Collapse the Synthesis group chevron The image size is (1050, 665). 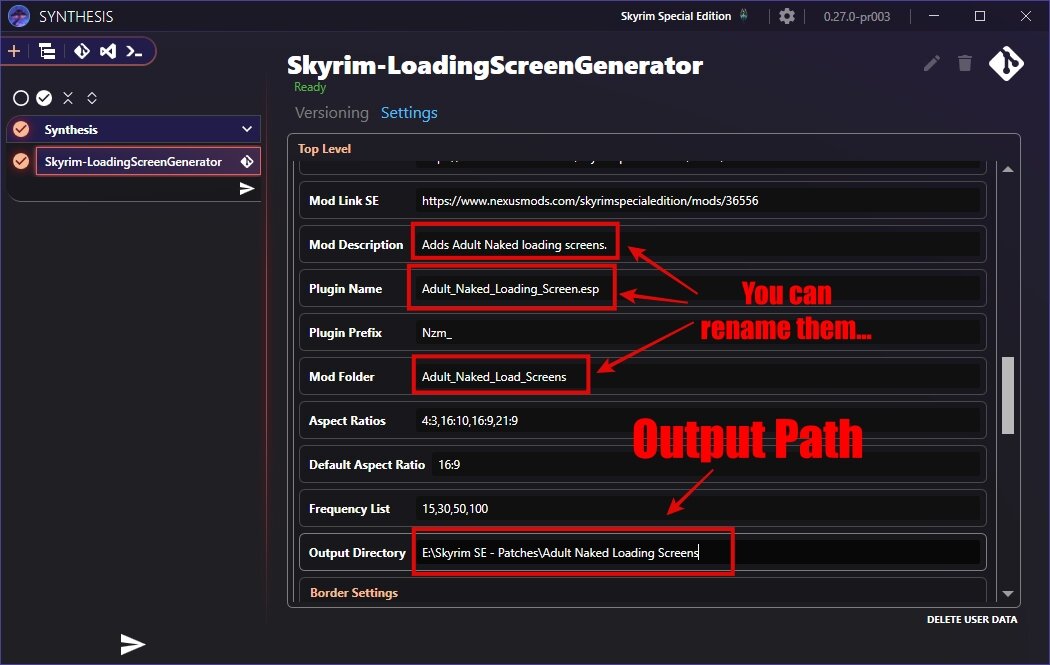[247, 129]
